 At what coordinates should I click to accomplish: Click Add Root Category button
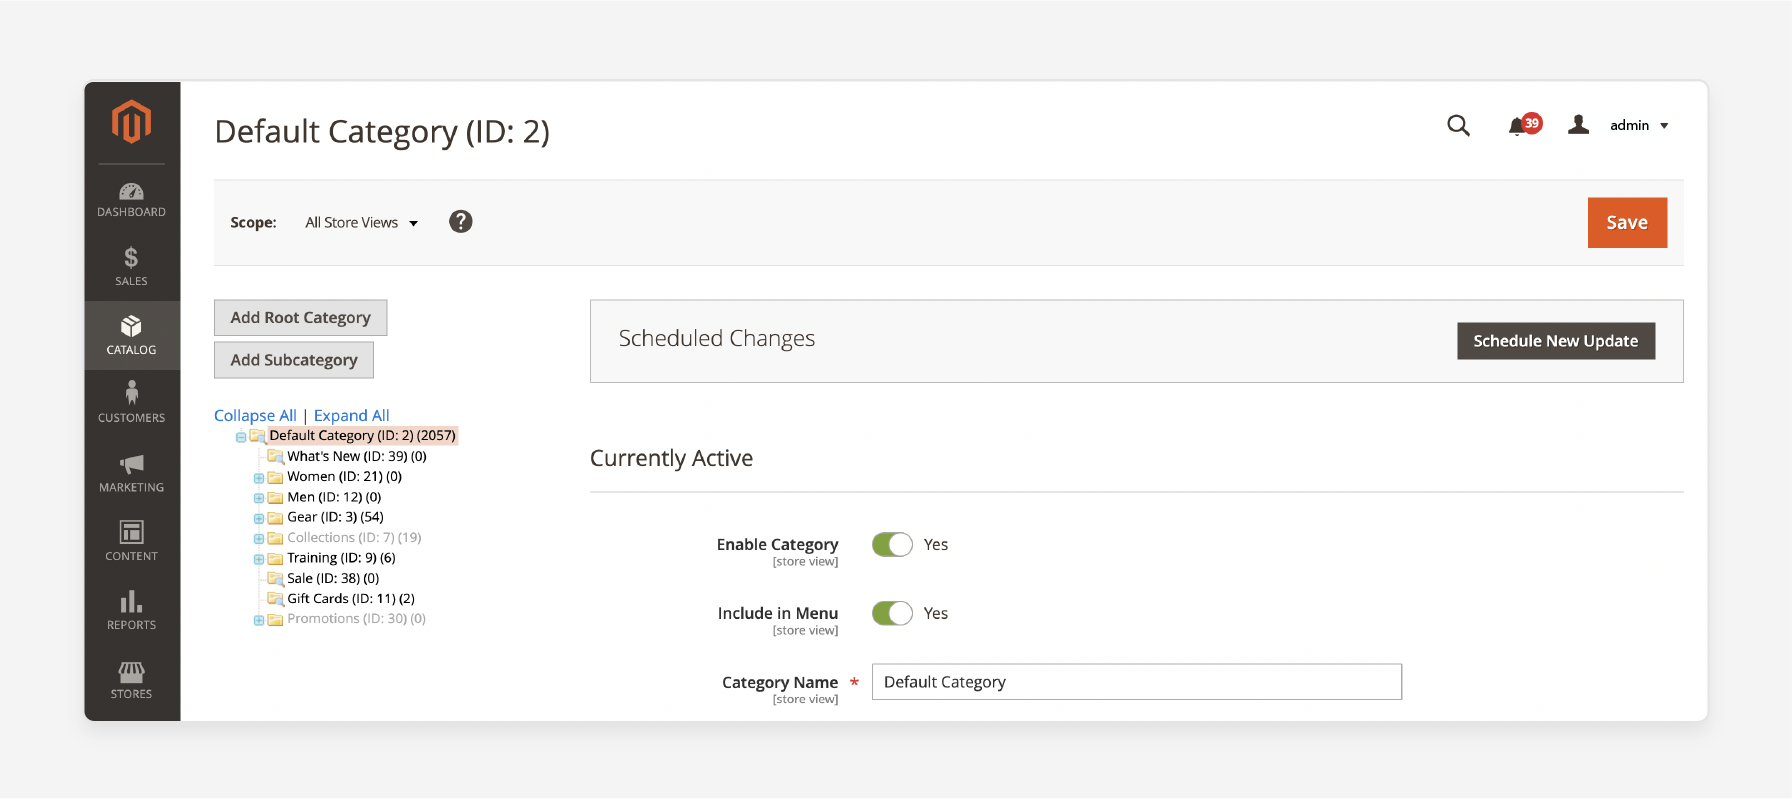300,318
